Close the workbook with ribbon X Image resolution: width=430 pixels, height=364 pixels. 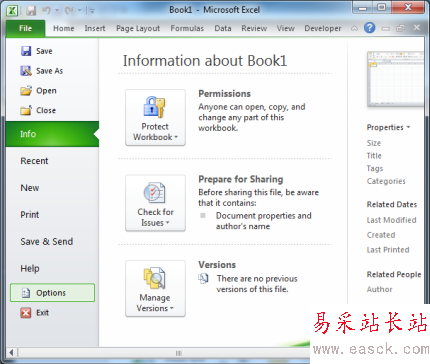coord(417,28)
